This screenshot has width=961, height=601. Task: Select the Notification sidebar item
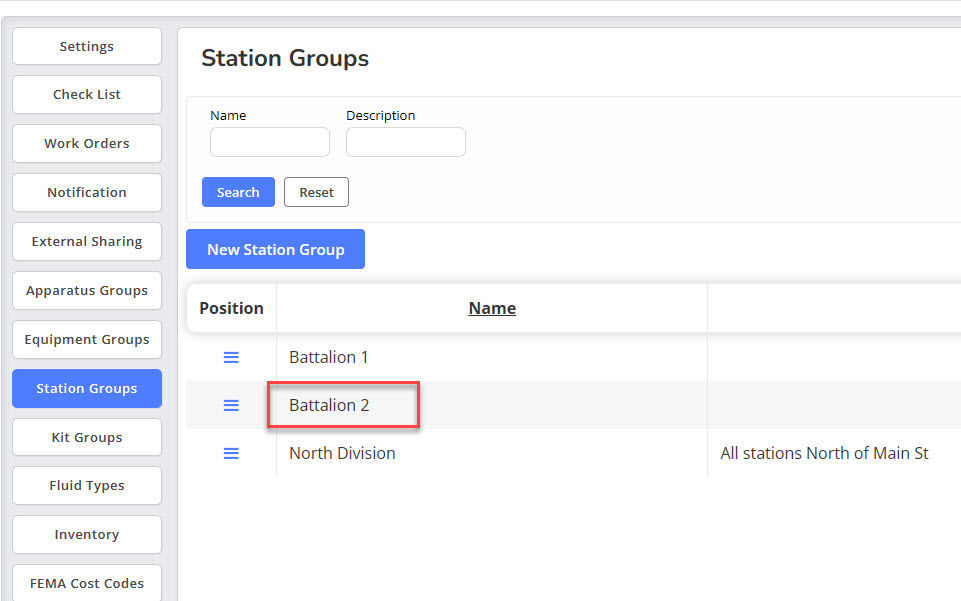[x=87, y=192]
